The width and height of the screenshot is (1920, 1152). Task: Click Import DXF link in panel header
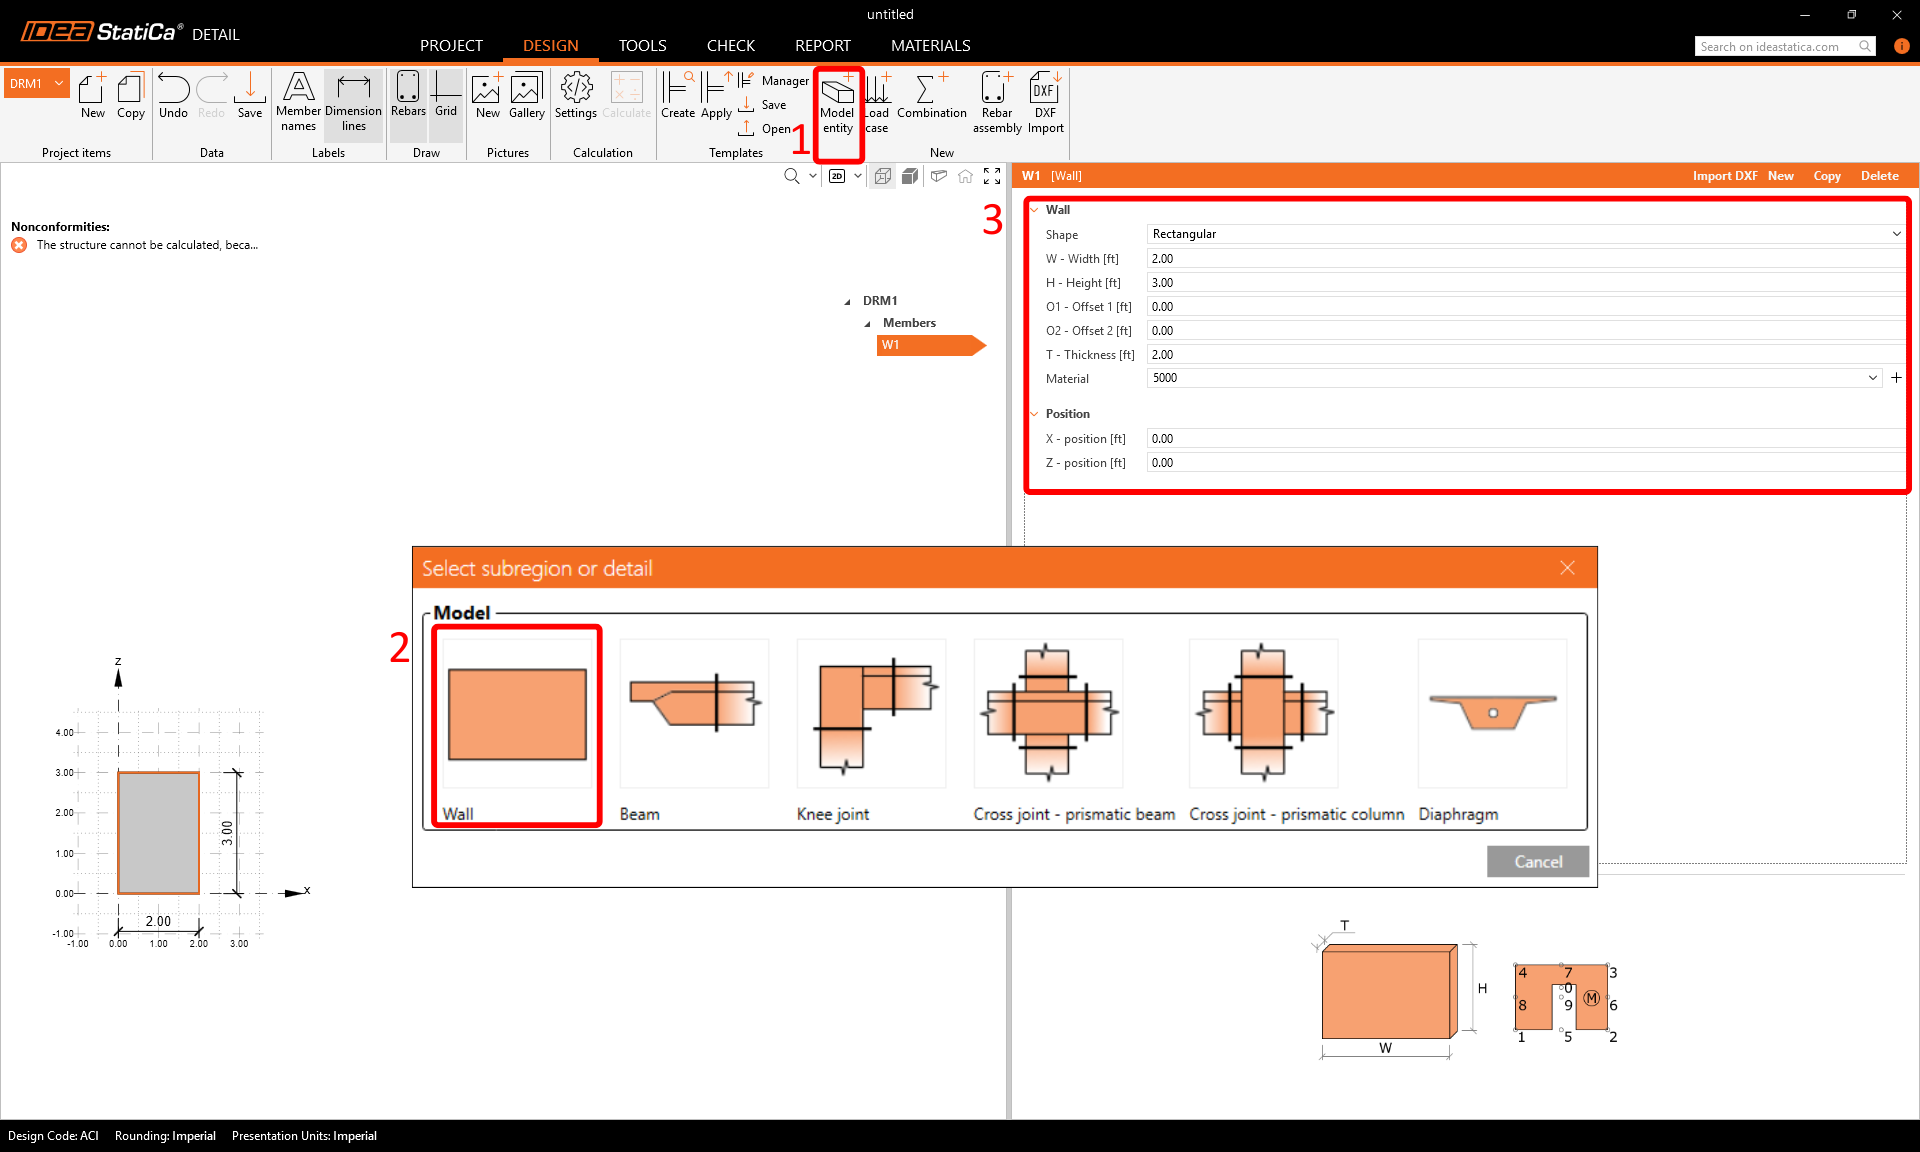(1724, 176)
